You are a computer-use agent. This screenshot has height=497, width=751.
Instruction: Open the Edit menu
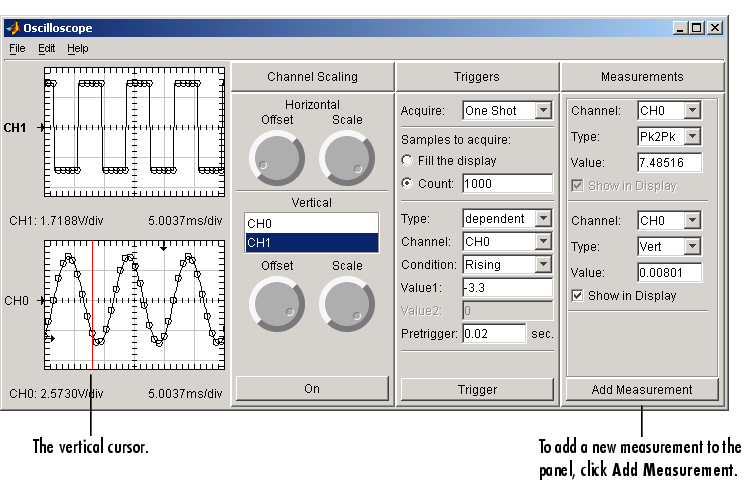click(x=46, y=48)
